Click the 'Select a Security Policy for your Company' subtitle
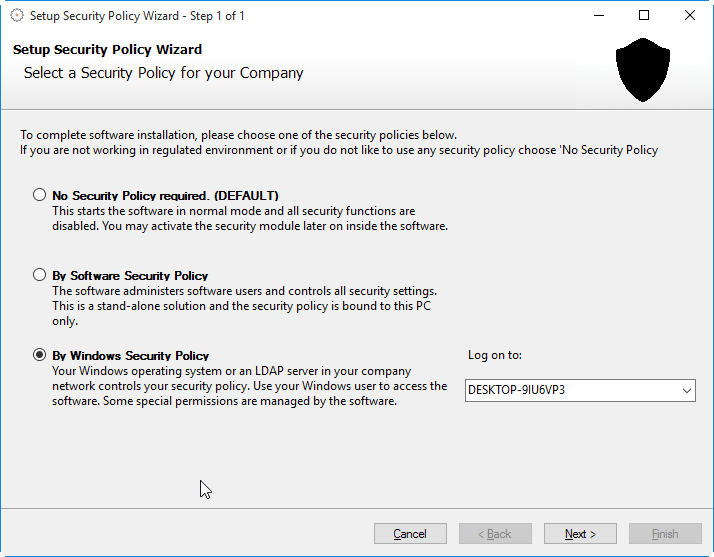 click(x=163, y=73)
